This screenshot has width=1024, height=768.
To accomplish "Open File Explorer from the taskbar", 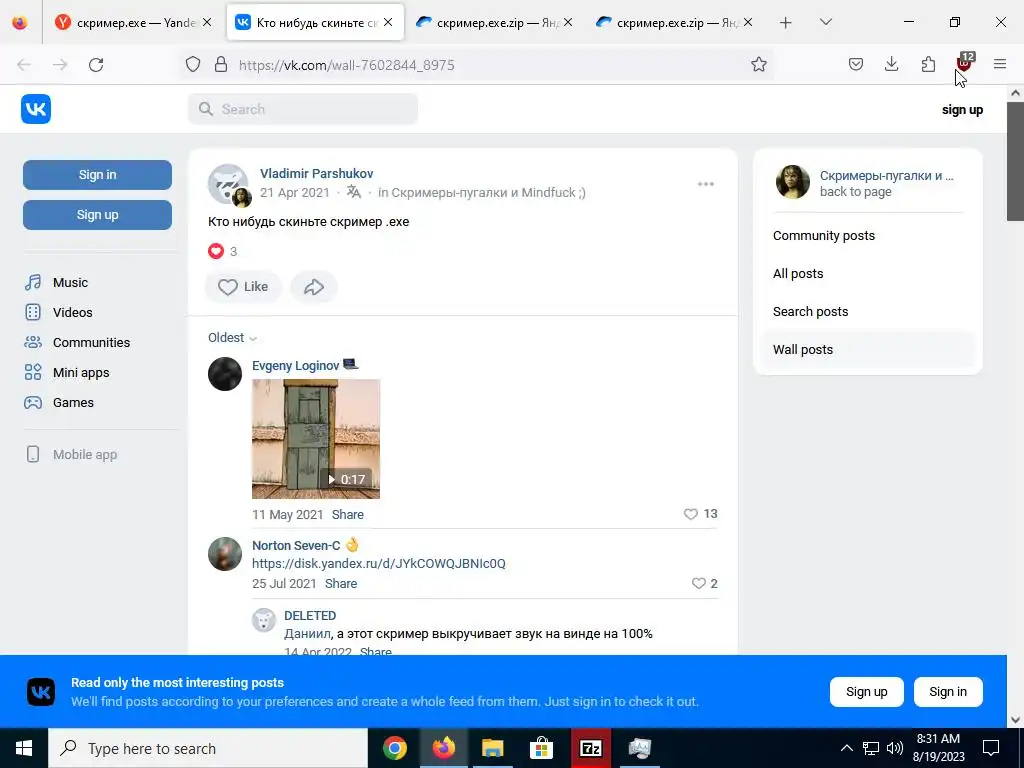I will tap(493, 748).
